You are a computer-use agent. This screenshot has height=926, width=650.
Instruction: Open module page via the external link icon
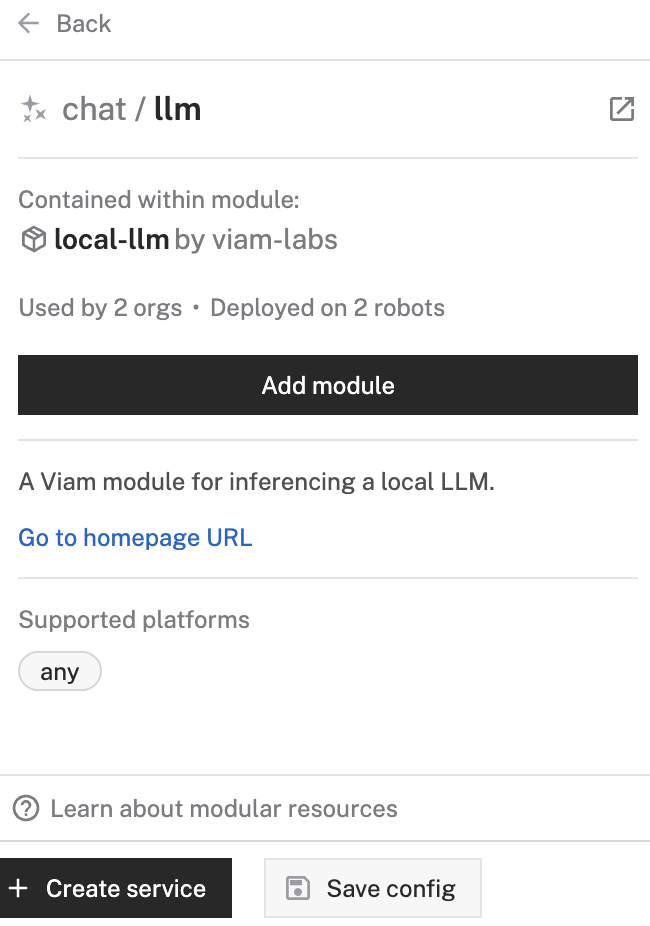pyautogui.click(x=621, y=109)
